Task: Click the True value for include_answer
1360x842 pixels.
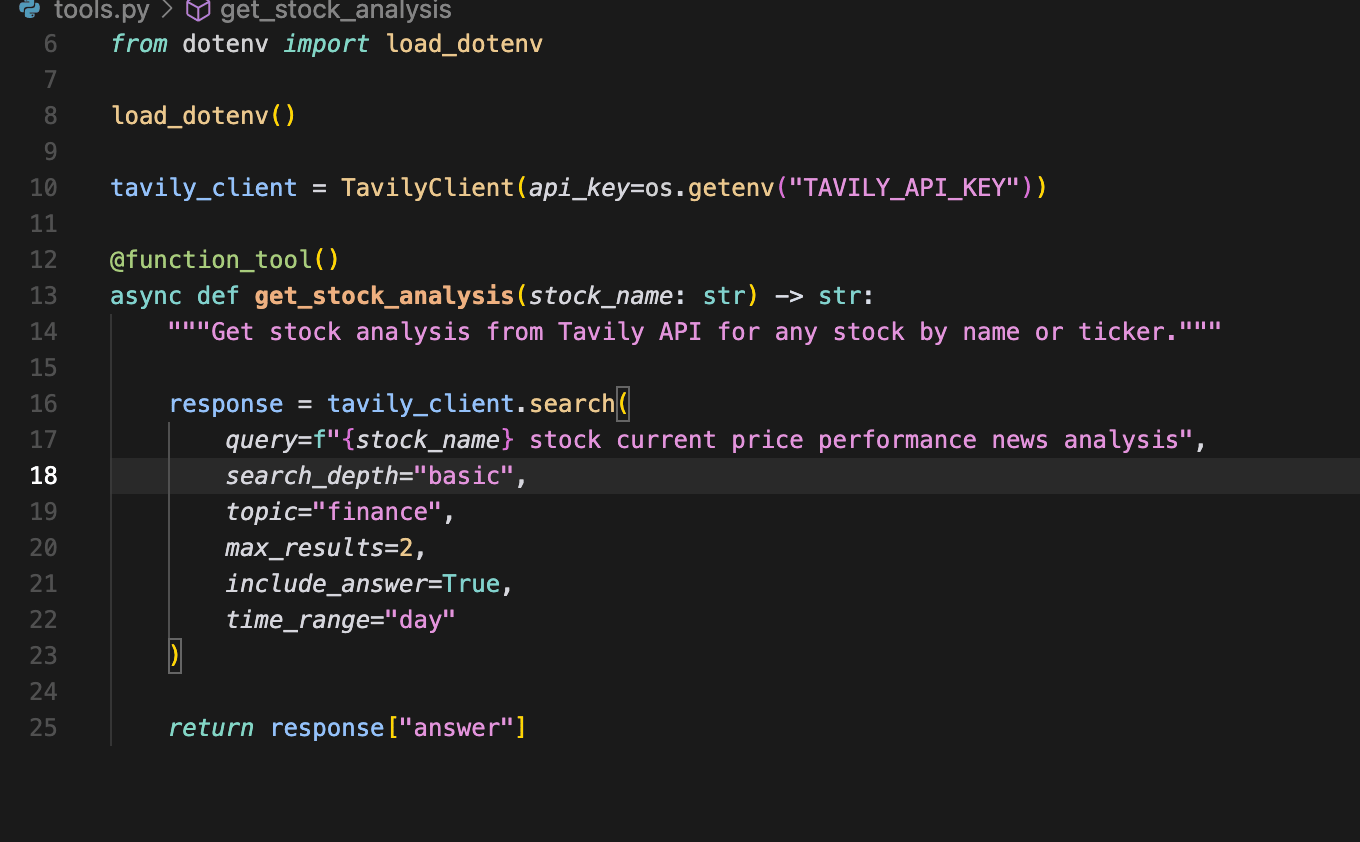Action: click(471, 584)
